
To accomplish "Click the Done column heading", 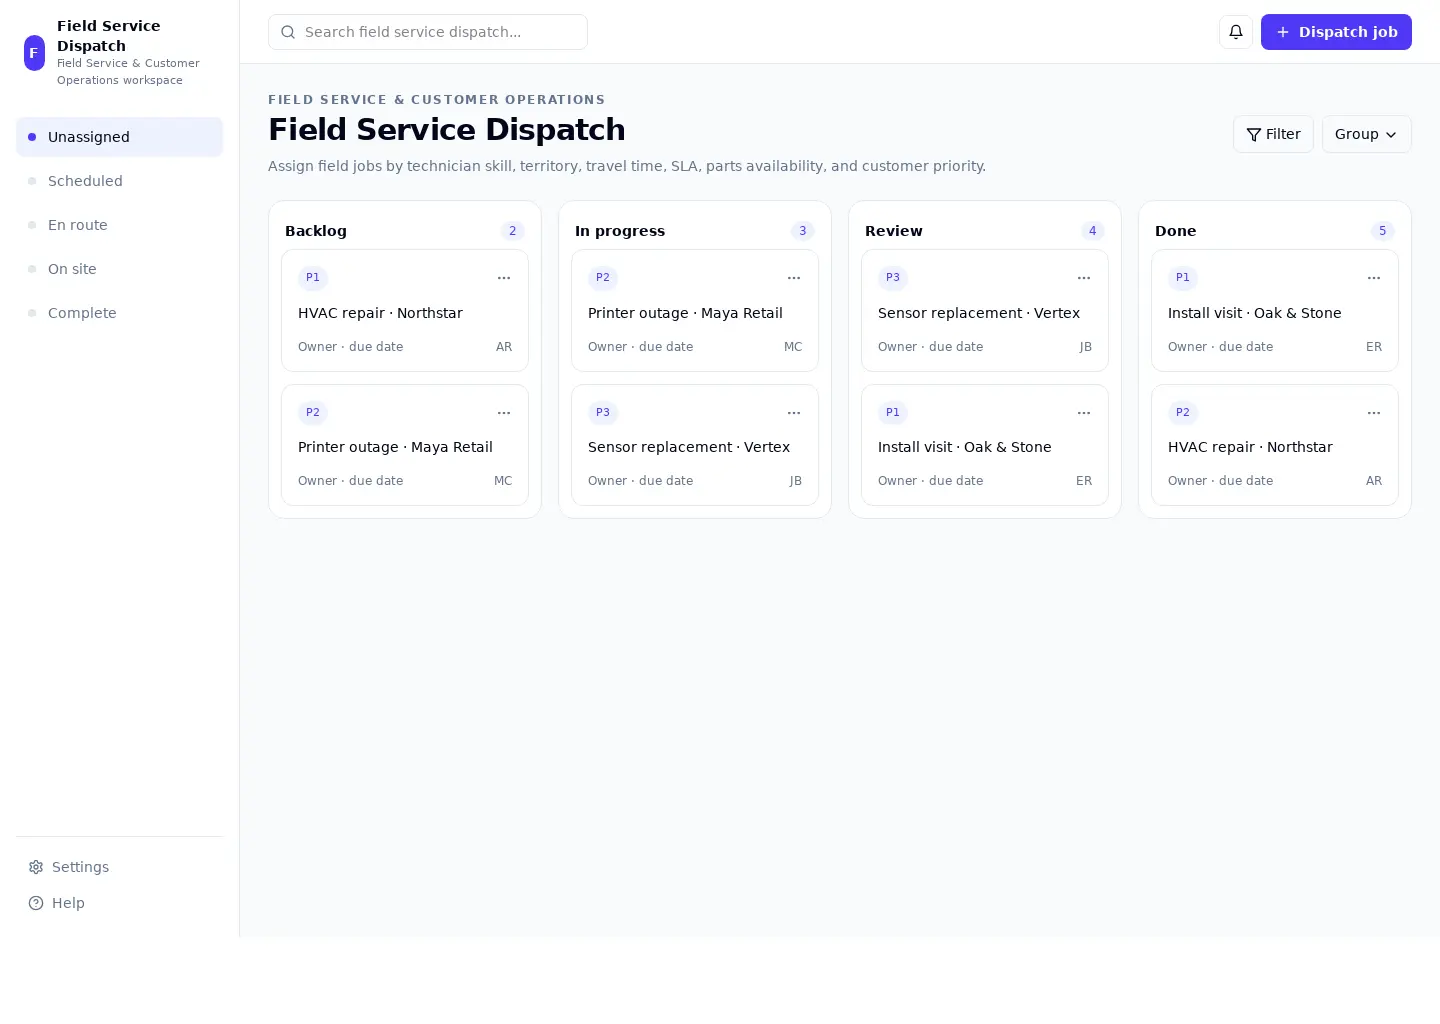I will pos(1176,231).
